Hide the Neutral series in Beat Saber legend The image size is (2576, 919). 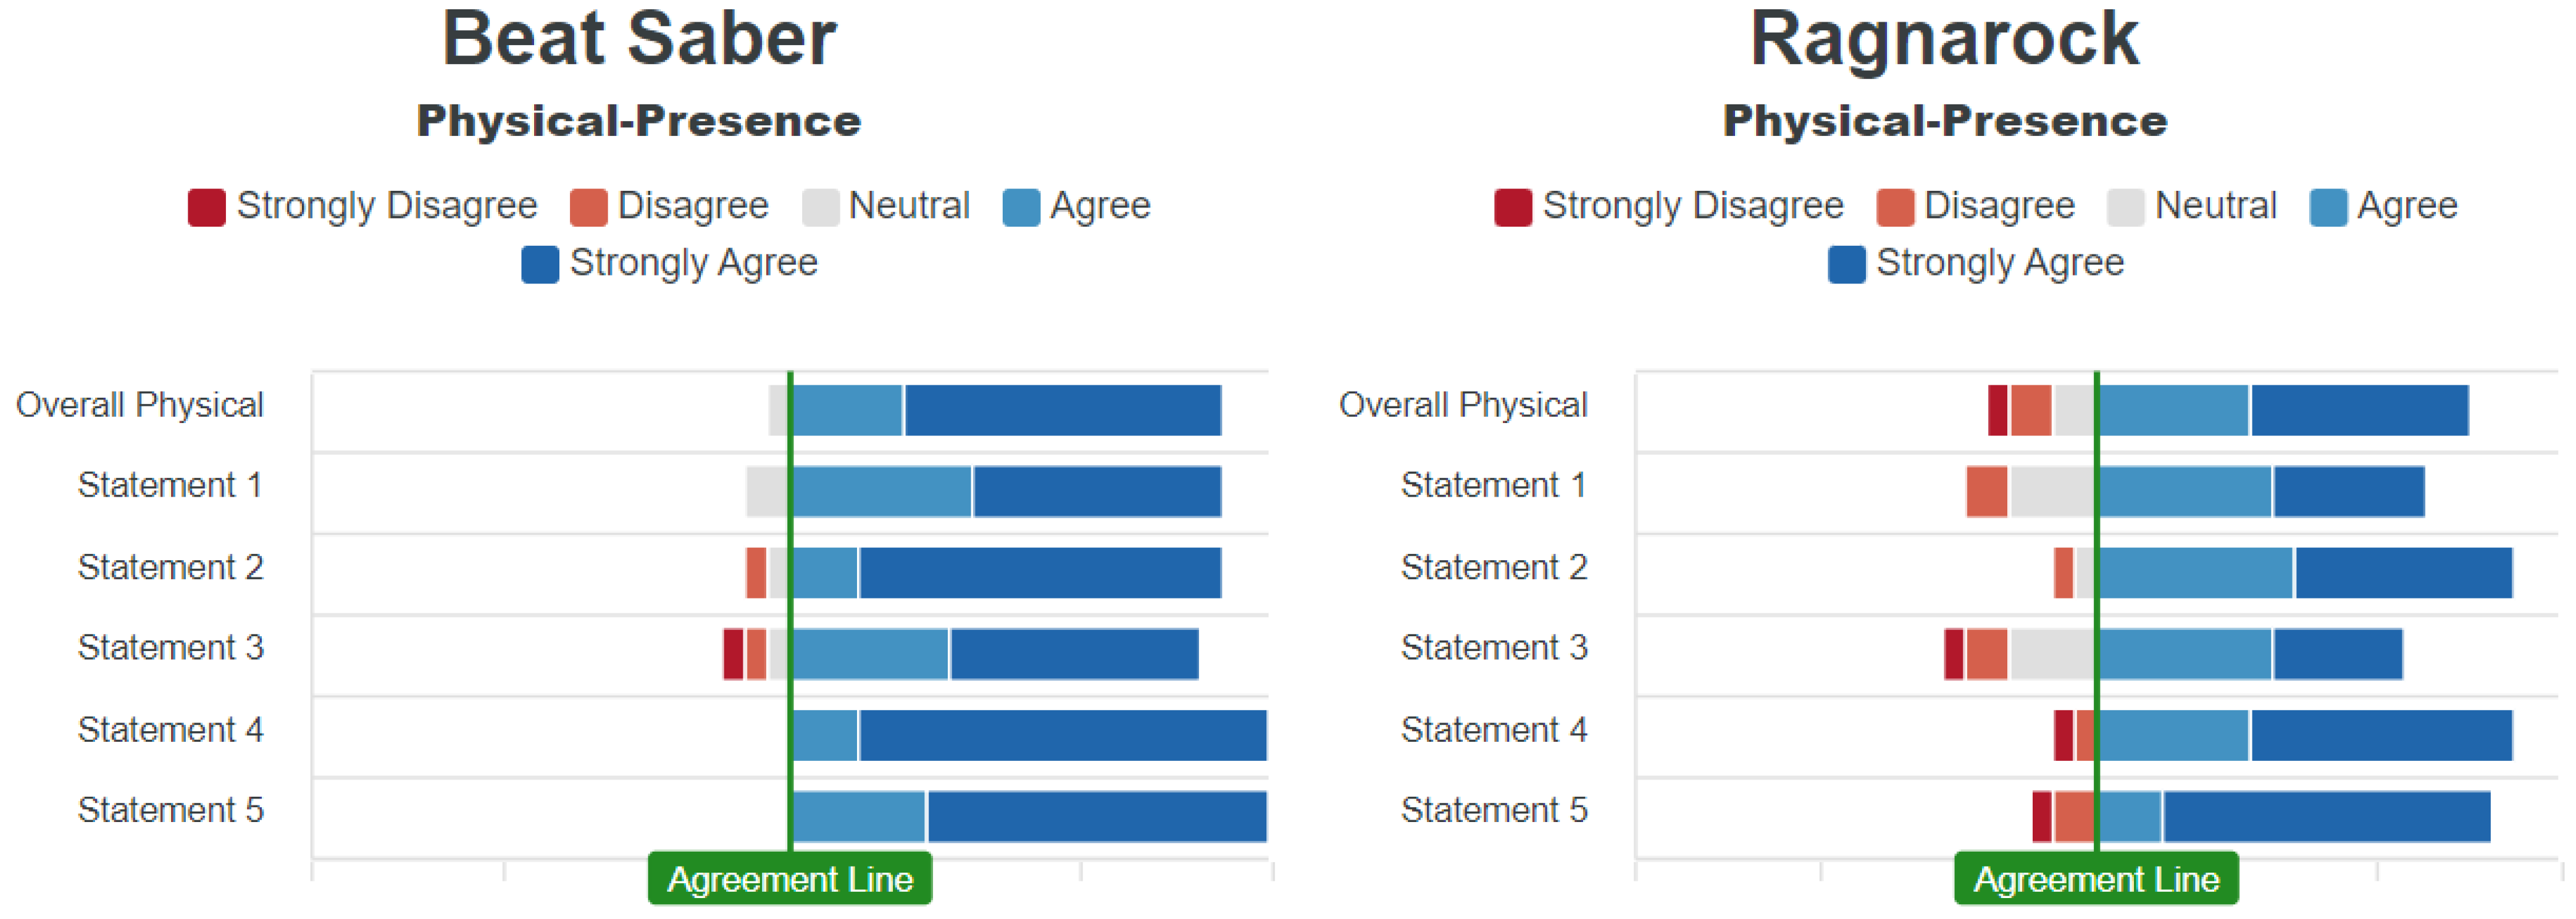(820, 207)
